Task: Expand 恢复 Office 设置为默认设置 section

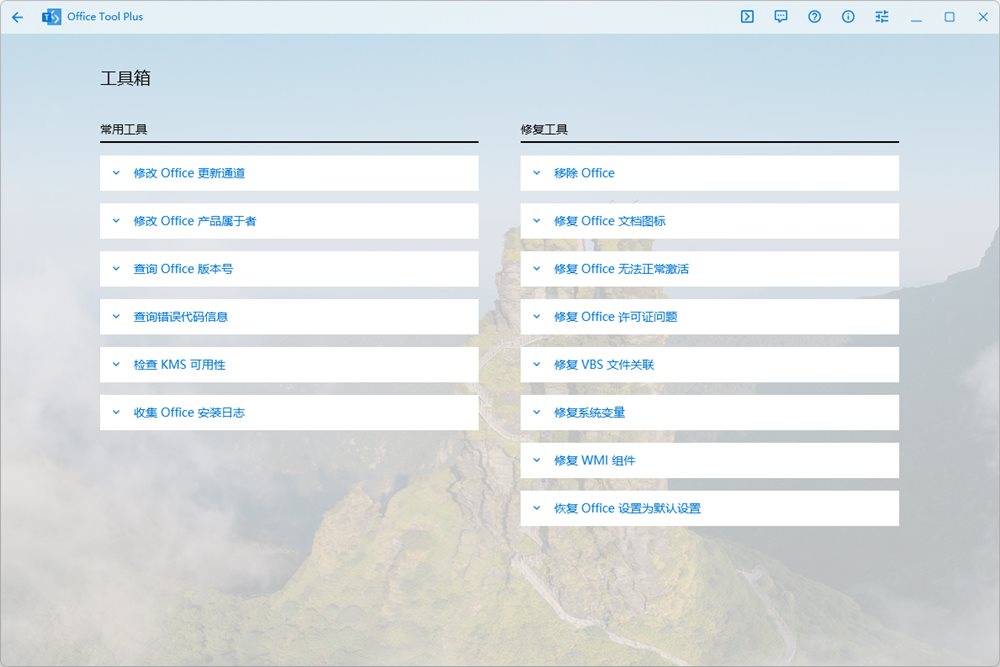Action: (x=709, y=509)
